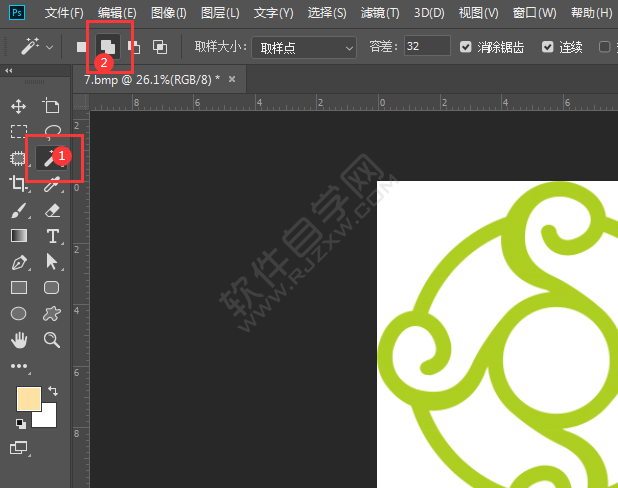Toggle the 消除锯齿 anti-alias checkbox

tap(465, 47)
